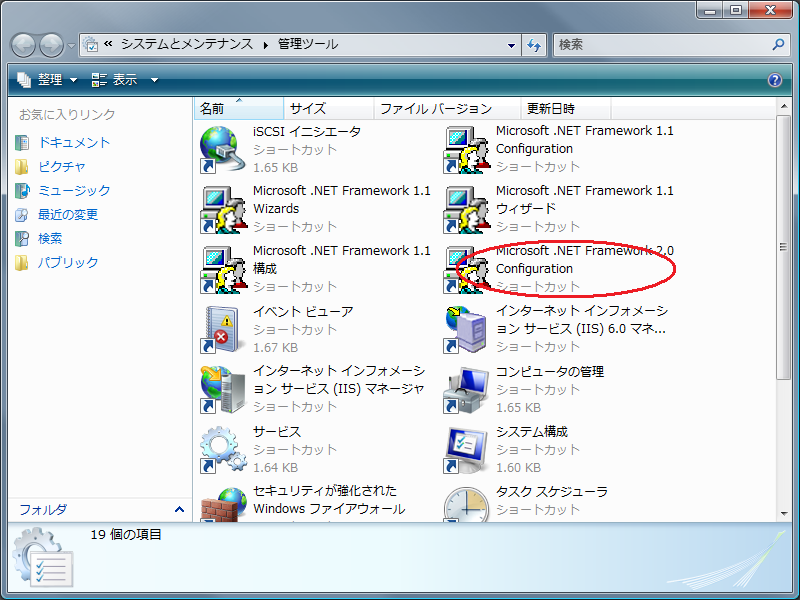Sort by the サイズ column header
The image size is (800, 600).
[329, 108]
